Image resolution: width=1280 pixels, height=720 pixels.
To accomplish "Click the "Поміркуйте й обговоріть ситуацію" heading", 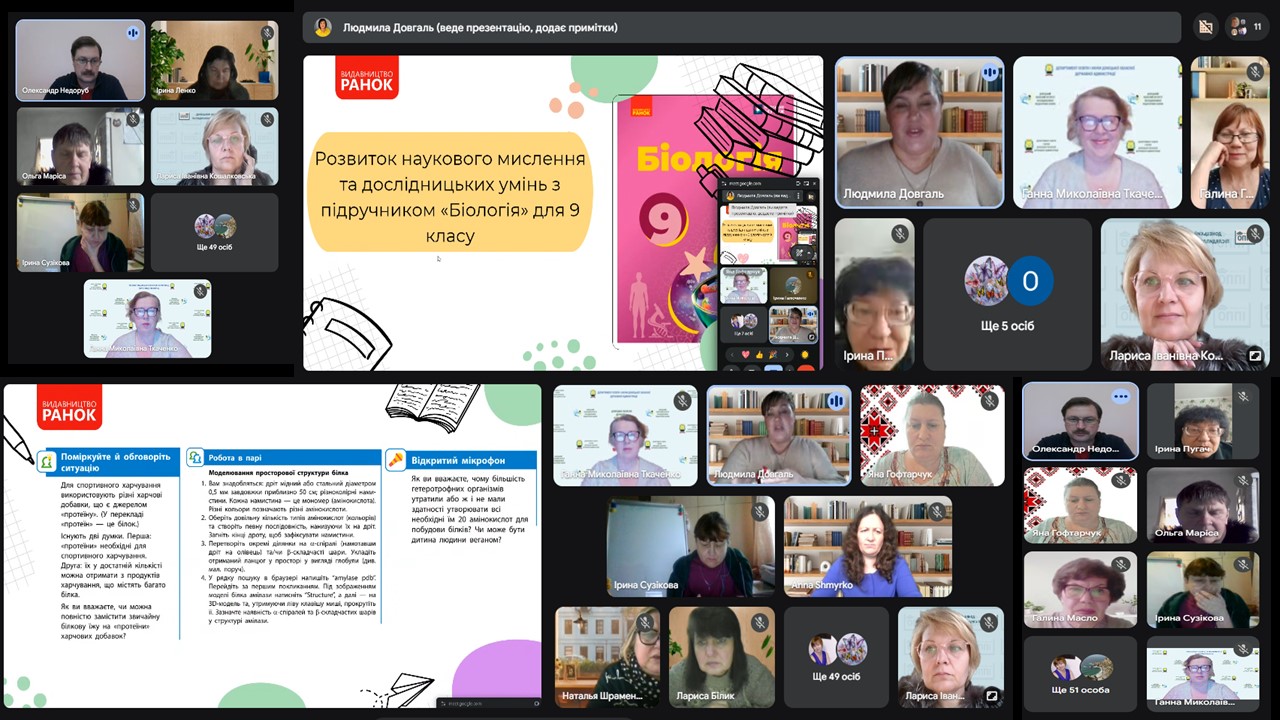I will point(115,461).
